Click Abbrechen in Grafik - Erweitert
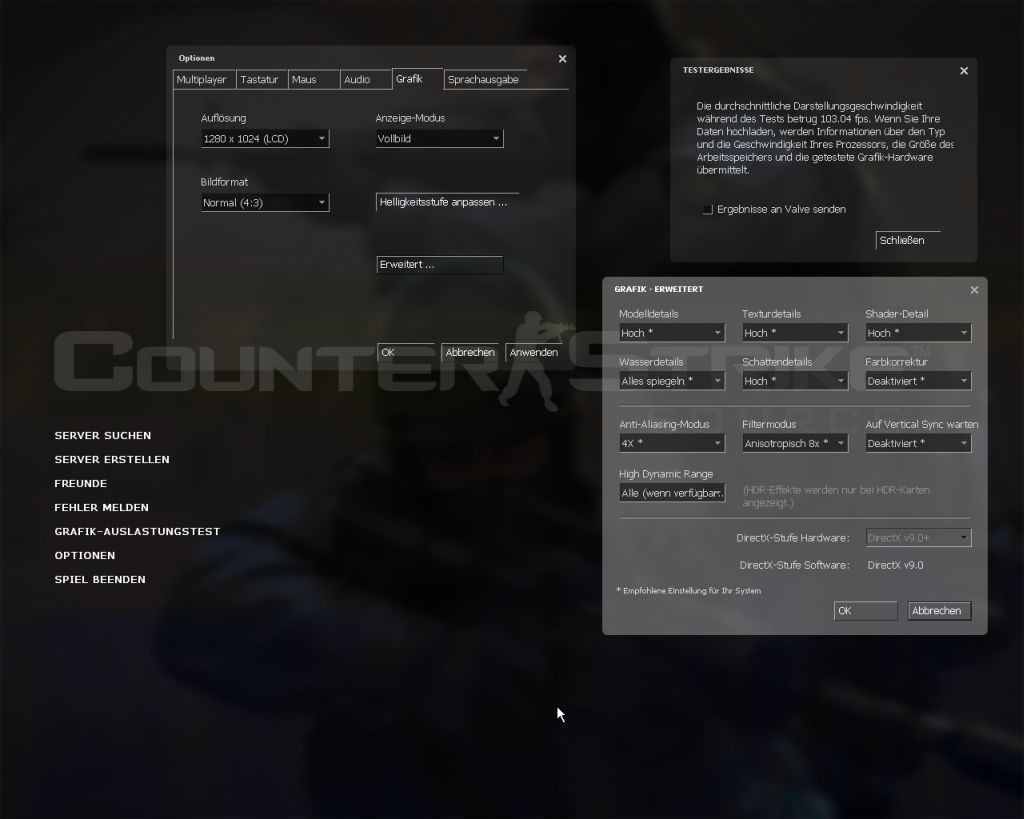This screenshot has width=1024, height=819. point(939,611)
